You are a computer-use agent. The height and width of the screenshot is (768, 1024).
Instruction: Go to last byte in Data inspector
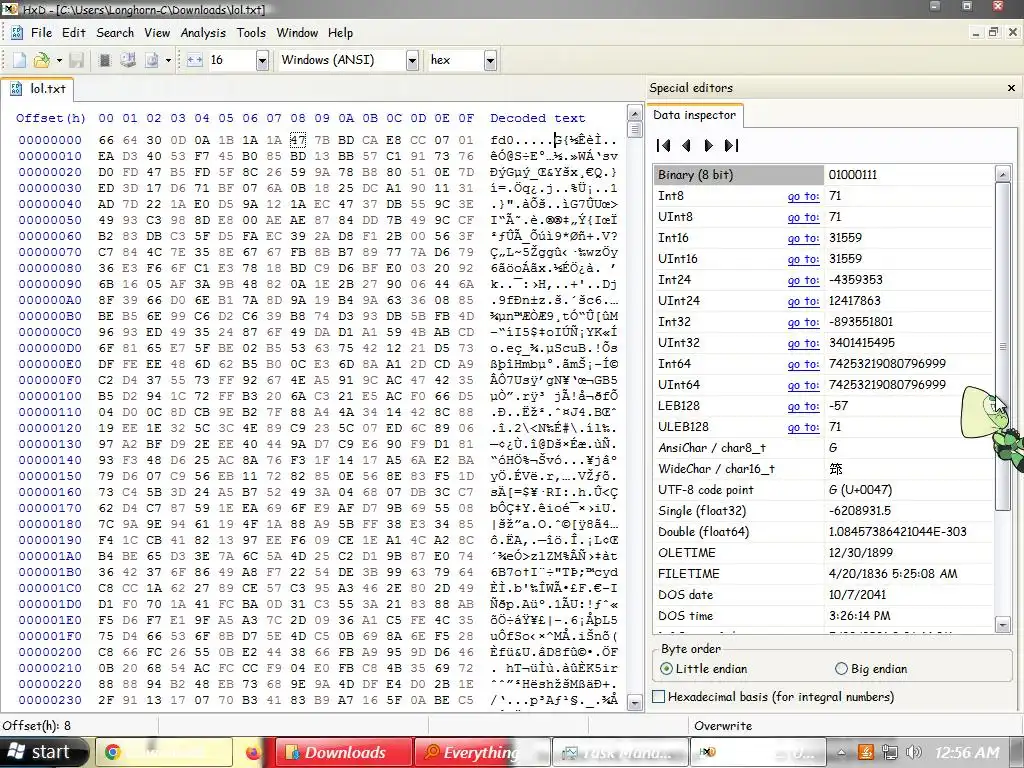coord(731,146)
